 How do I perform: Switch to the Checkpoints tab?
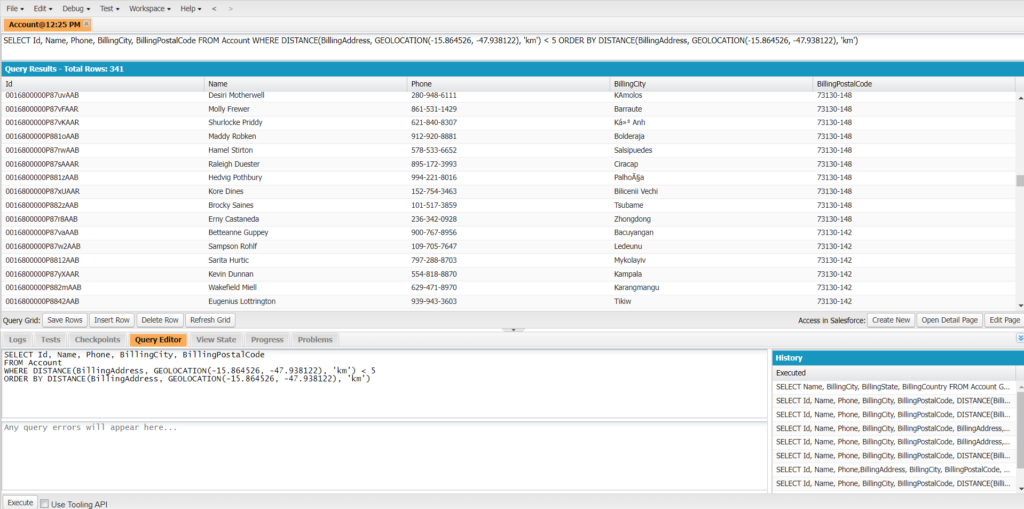click(97, 340)
